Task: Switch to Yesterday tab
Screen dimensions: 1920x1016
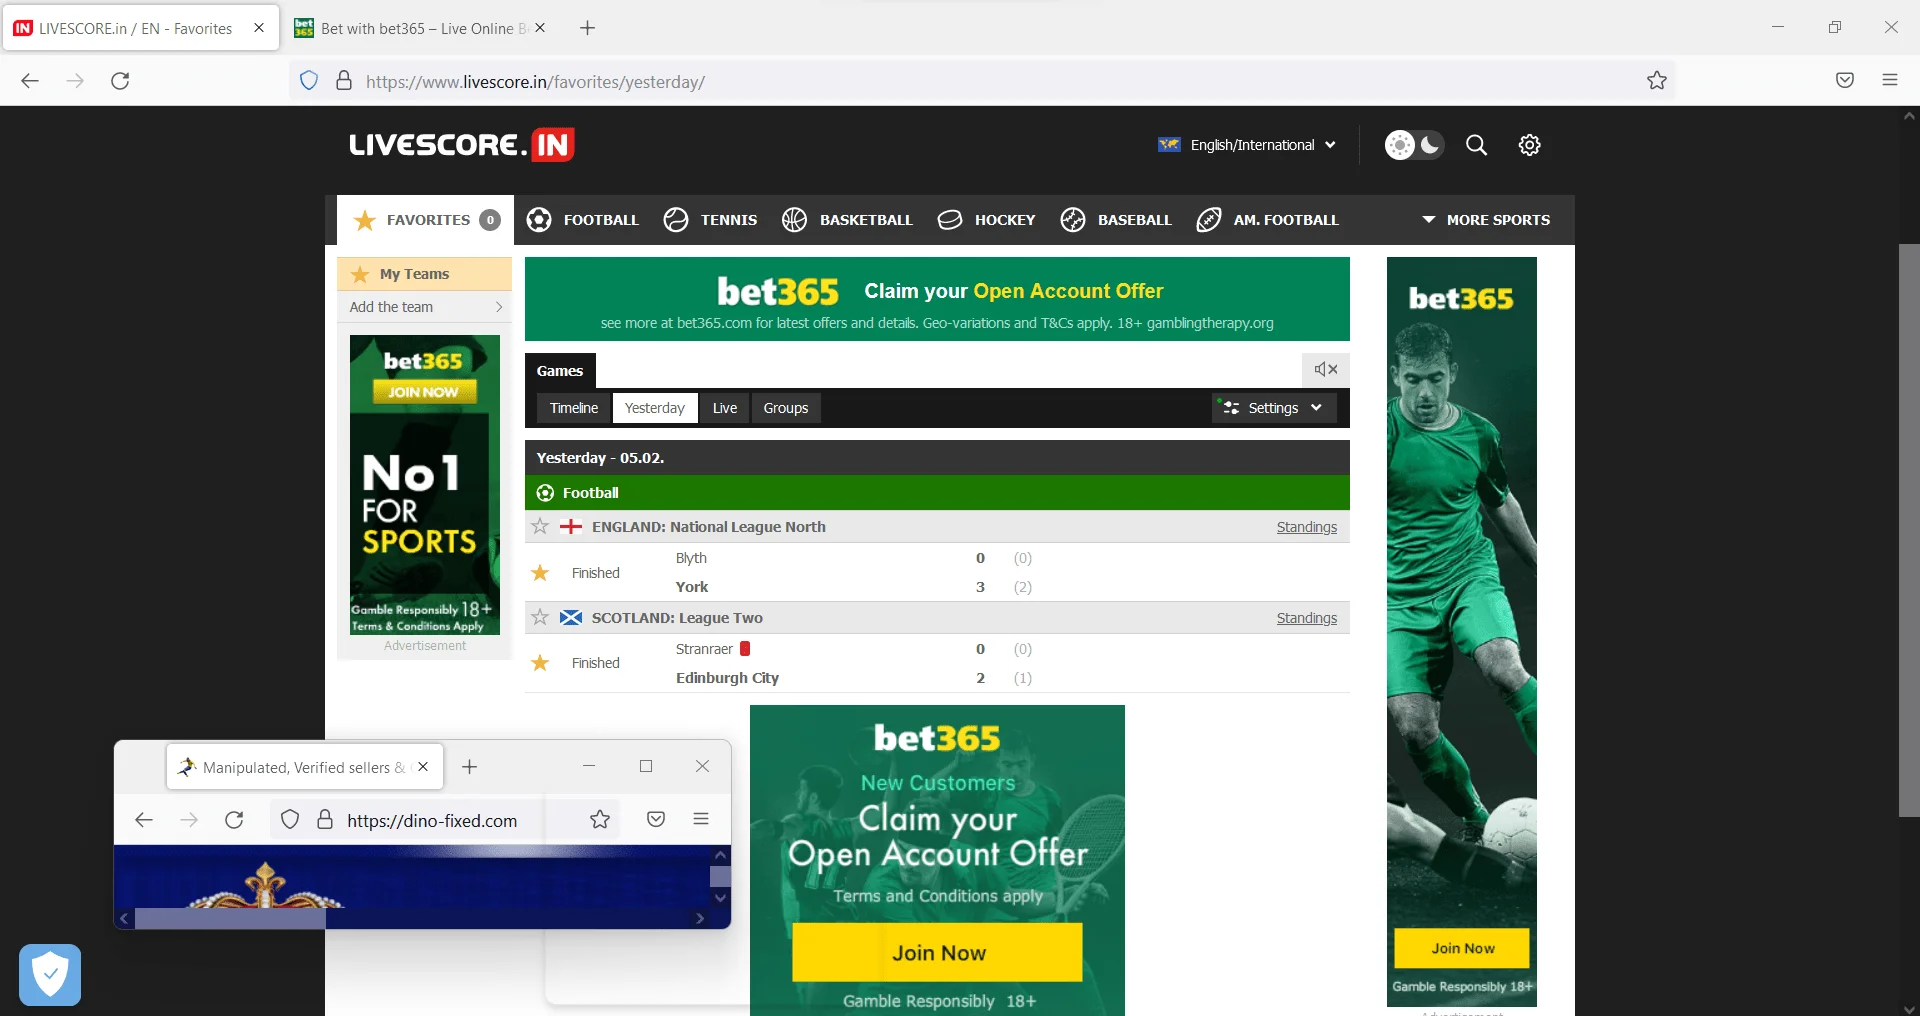Action: pyautogui.click(x=655, y=408)
